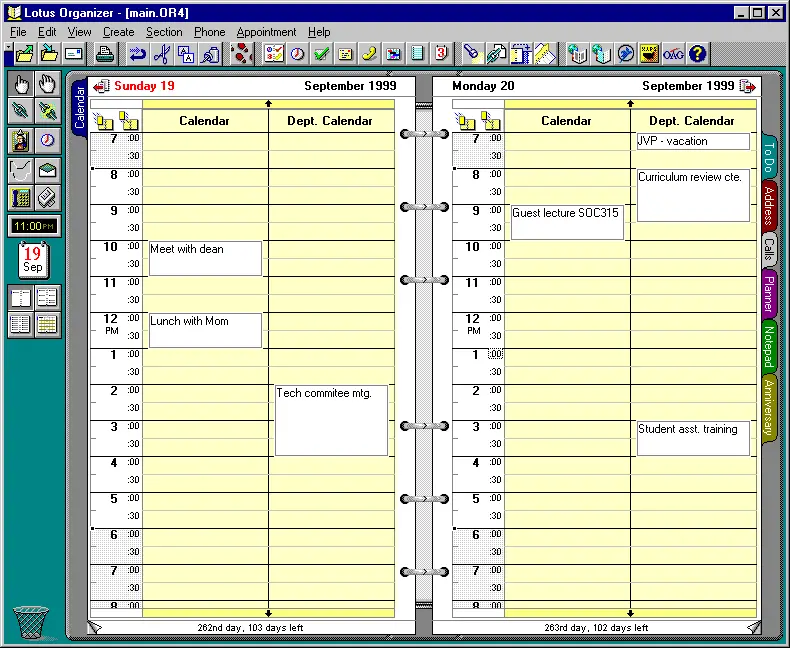This screenshot has height=648, width=790.
Task: Click the planner event toolbar icon
Action: (393, 54)
